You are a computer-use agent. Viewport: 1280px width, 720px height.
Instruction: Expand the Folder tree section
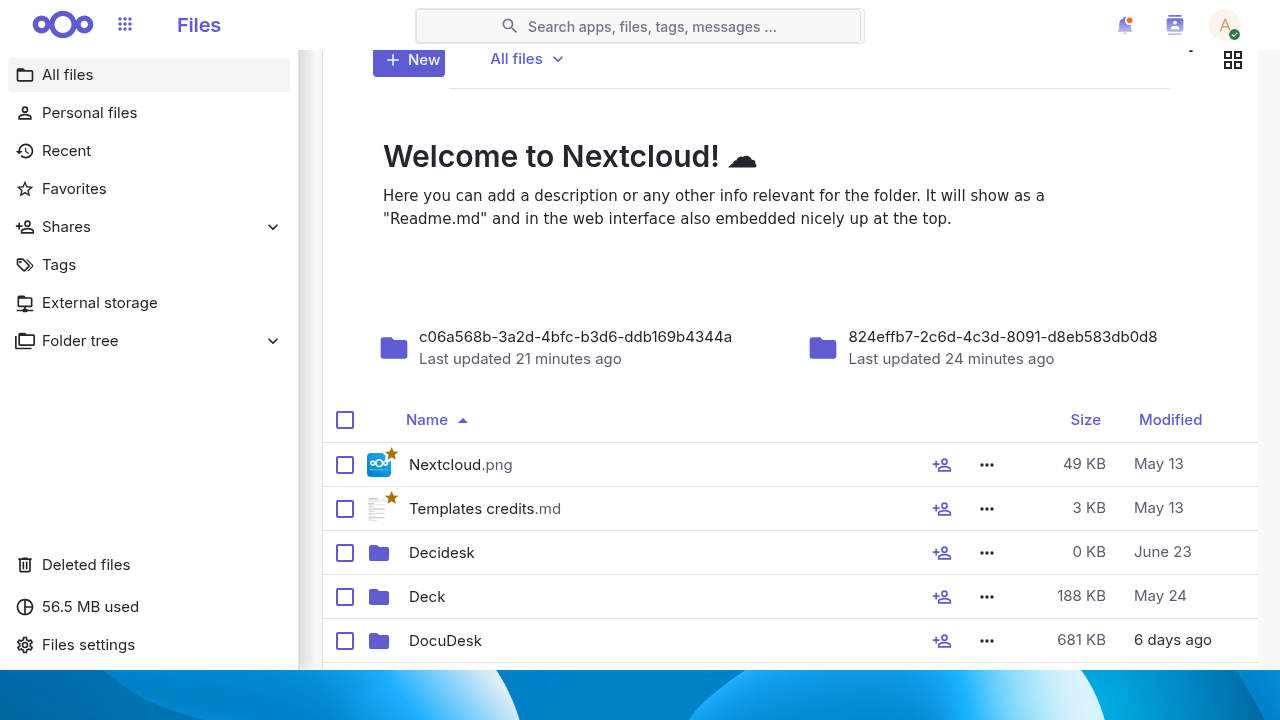click(x=273, y=341)
